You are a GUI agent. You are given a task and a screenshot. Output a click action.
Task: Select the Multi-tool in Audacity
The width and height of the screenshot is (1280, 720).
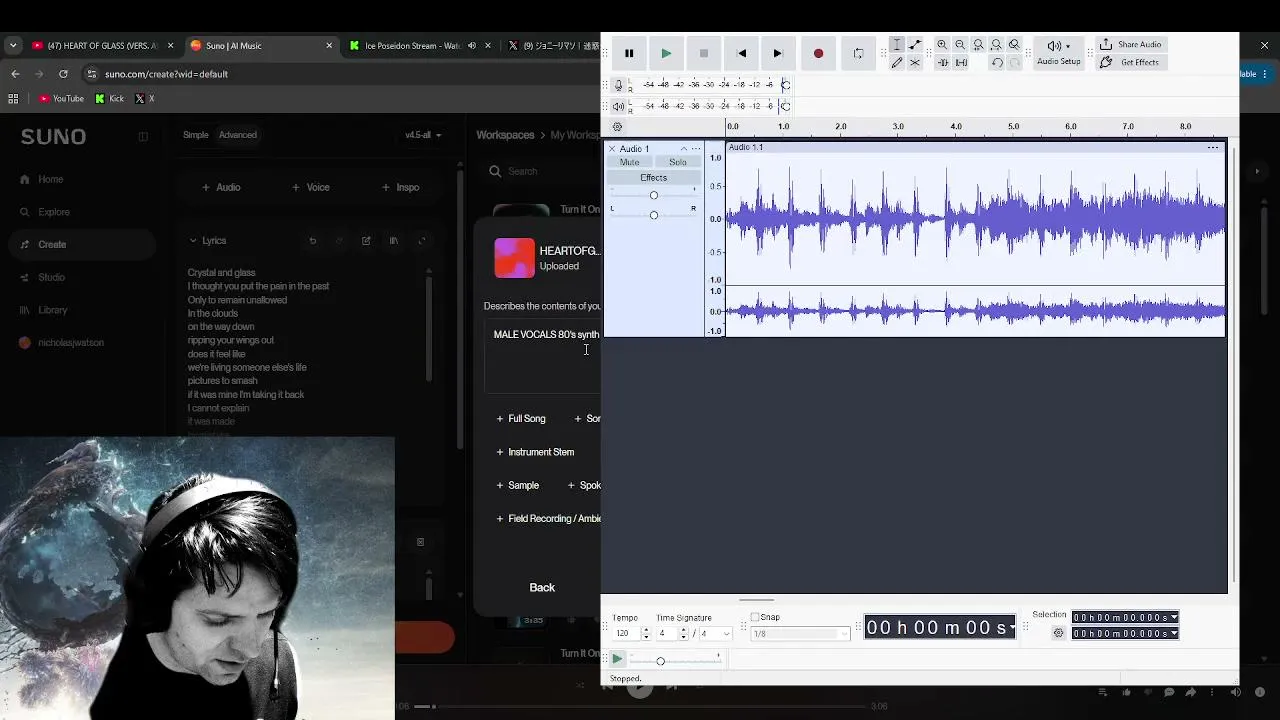(915, 62)
